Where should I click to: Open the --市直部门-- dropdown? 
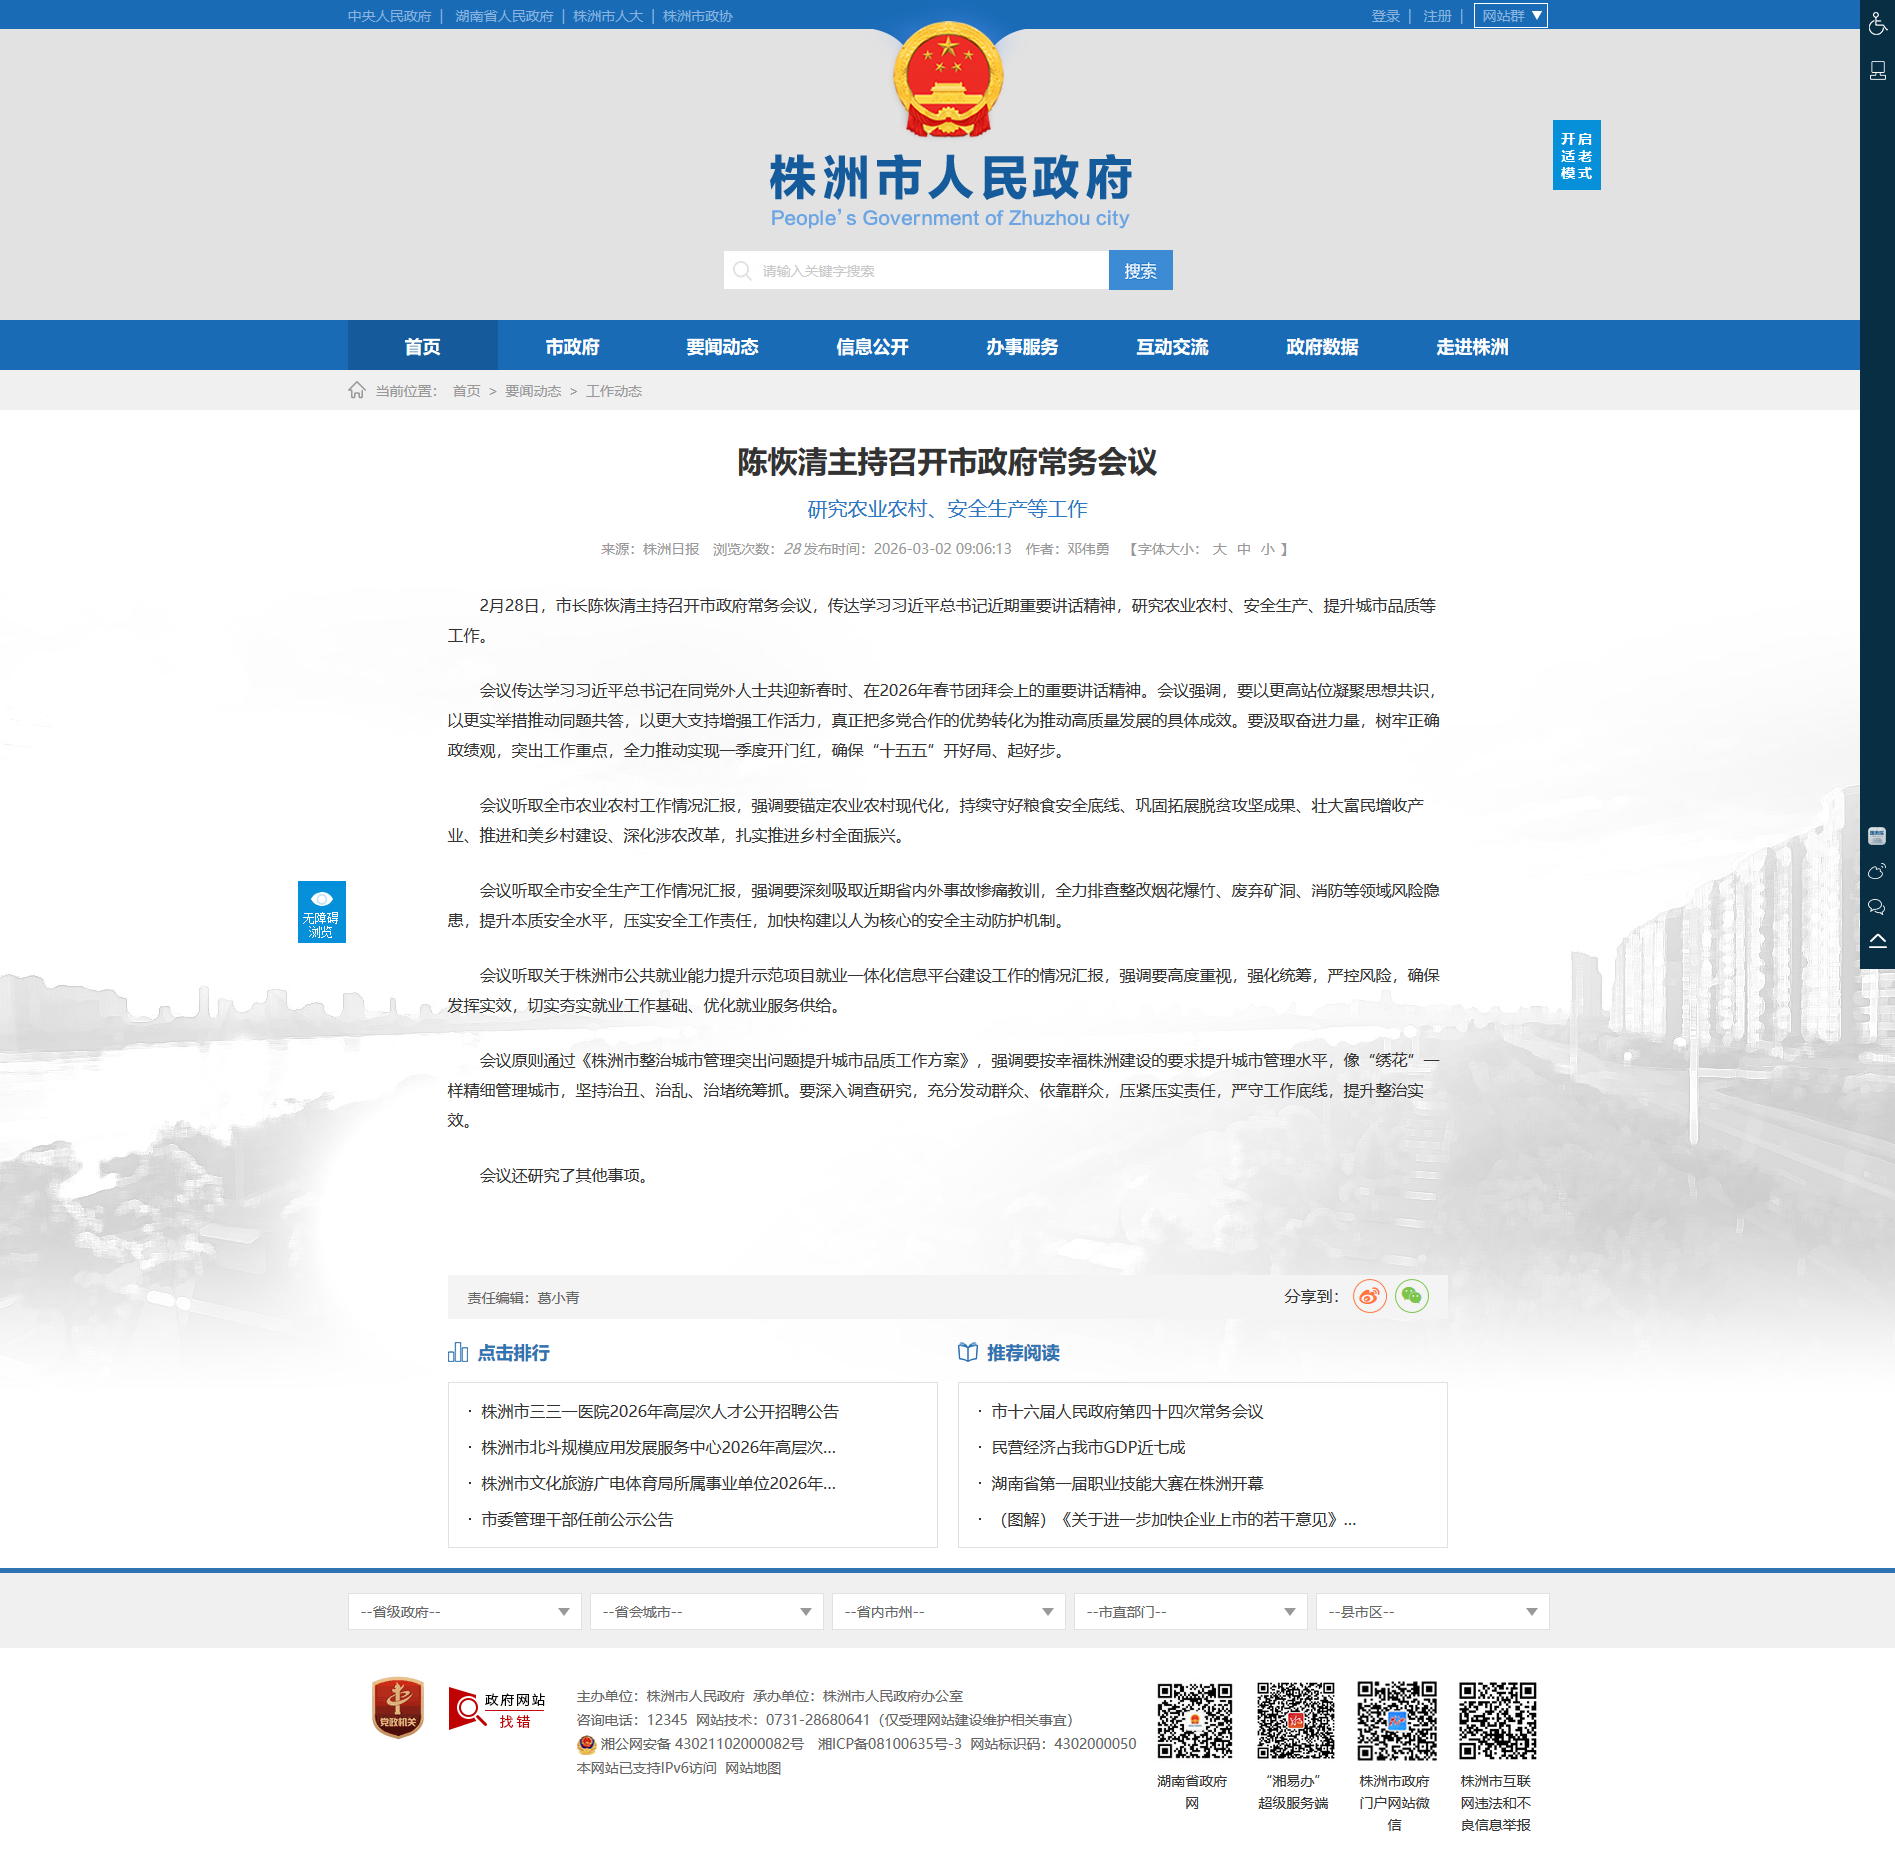click(x=1190, y=1611)
